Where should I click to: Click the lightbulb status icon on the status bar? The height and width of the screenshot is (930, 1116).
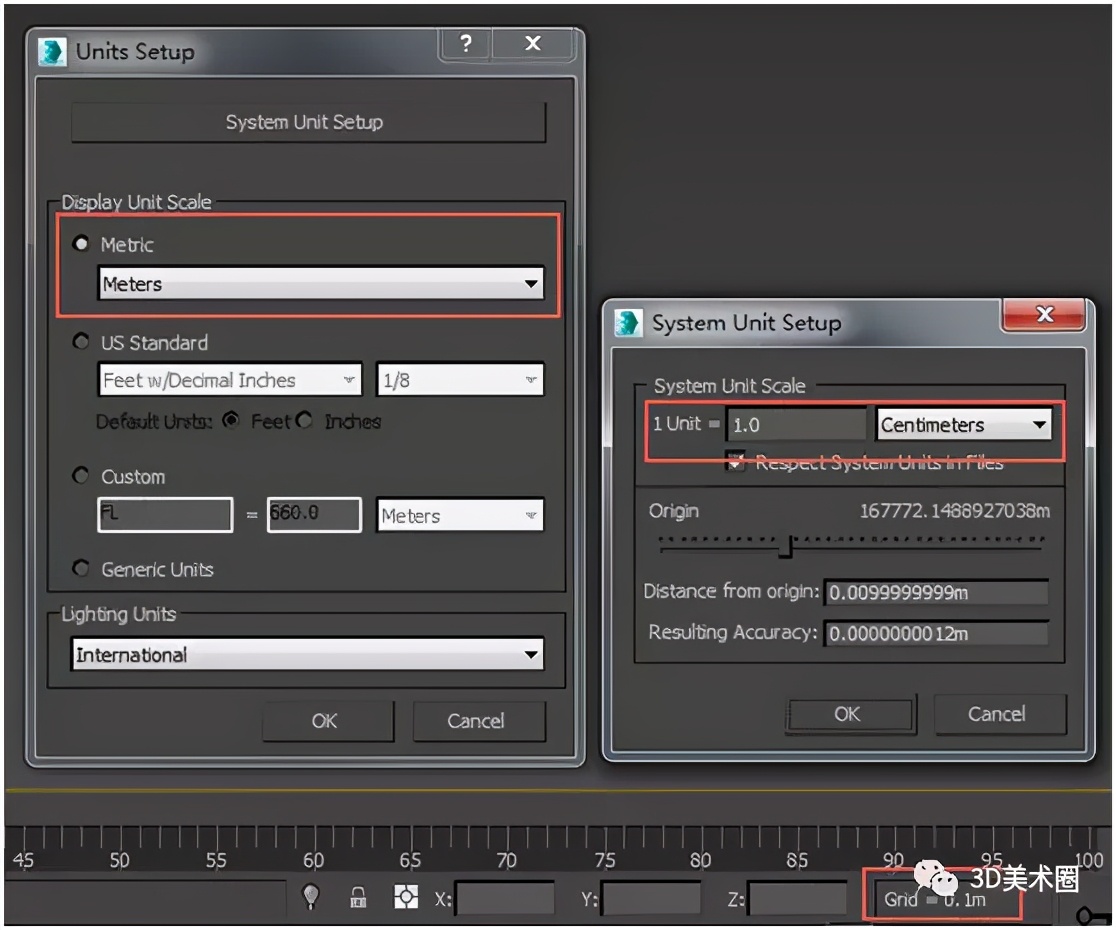pyautogui.click(x=311, y=897)
